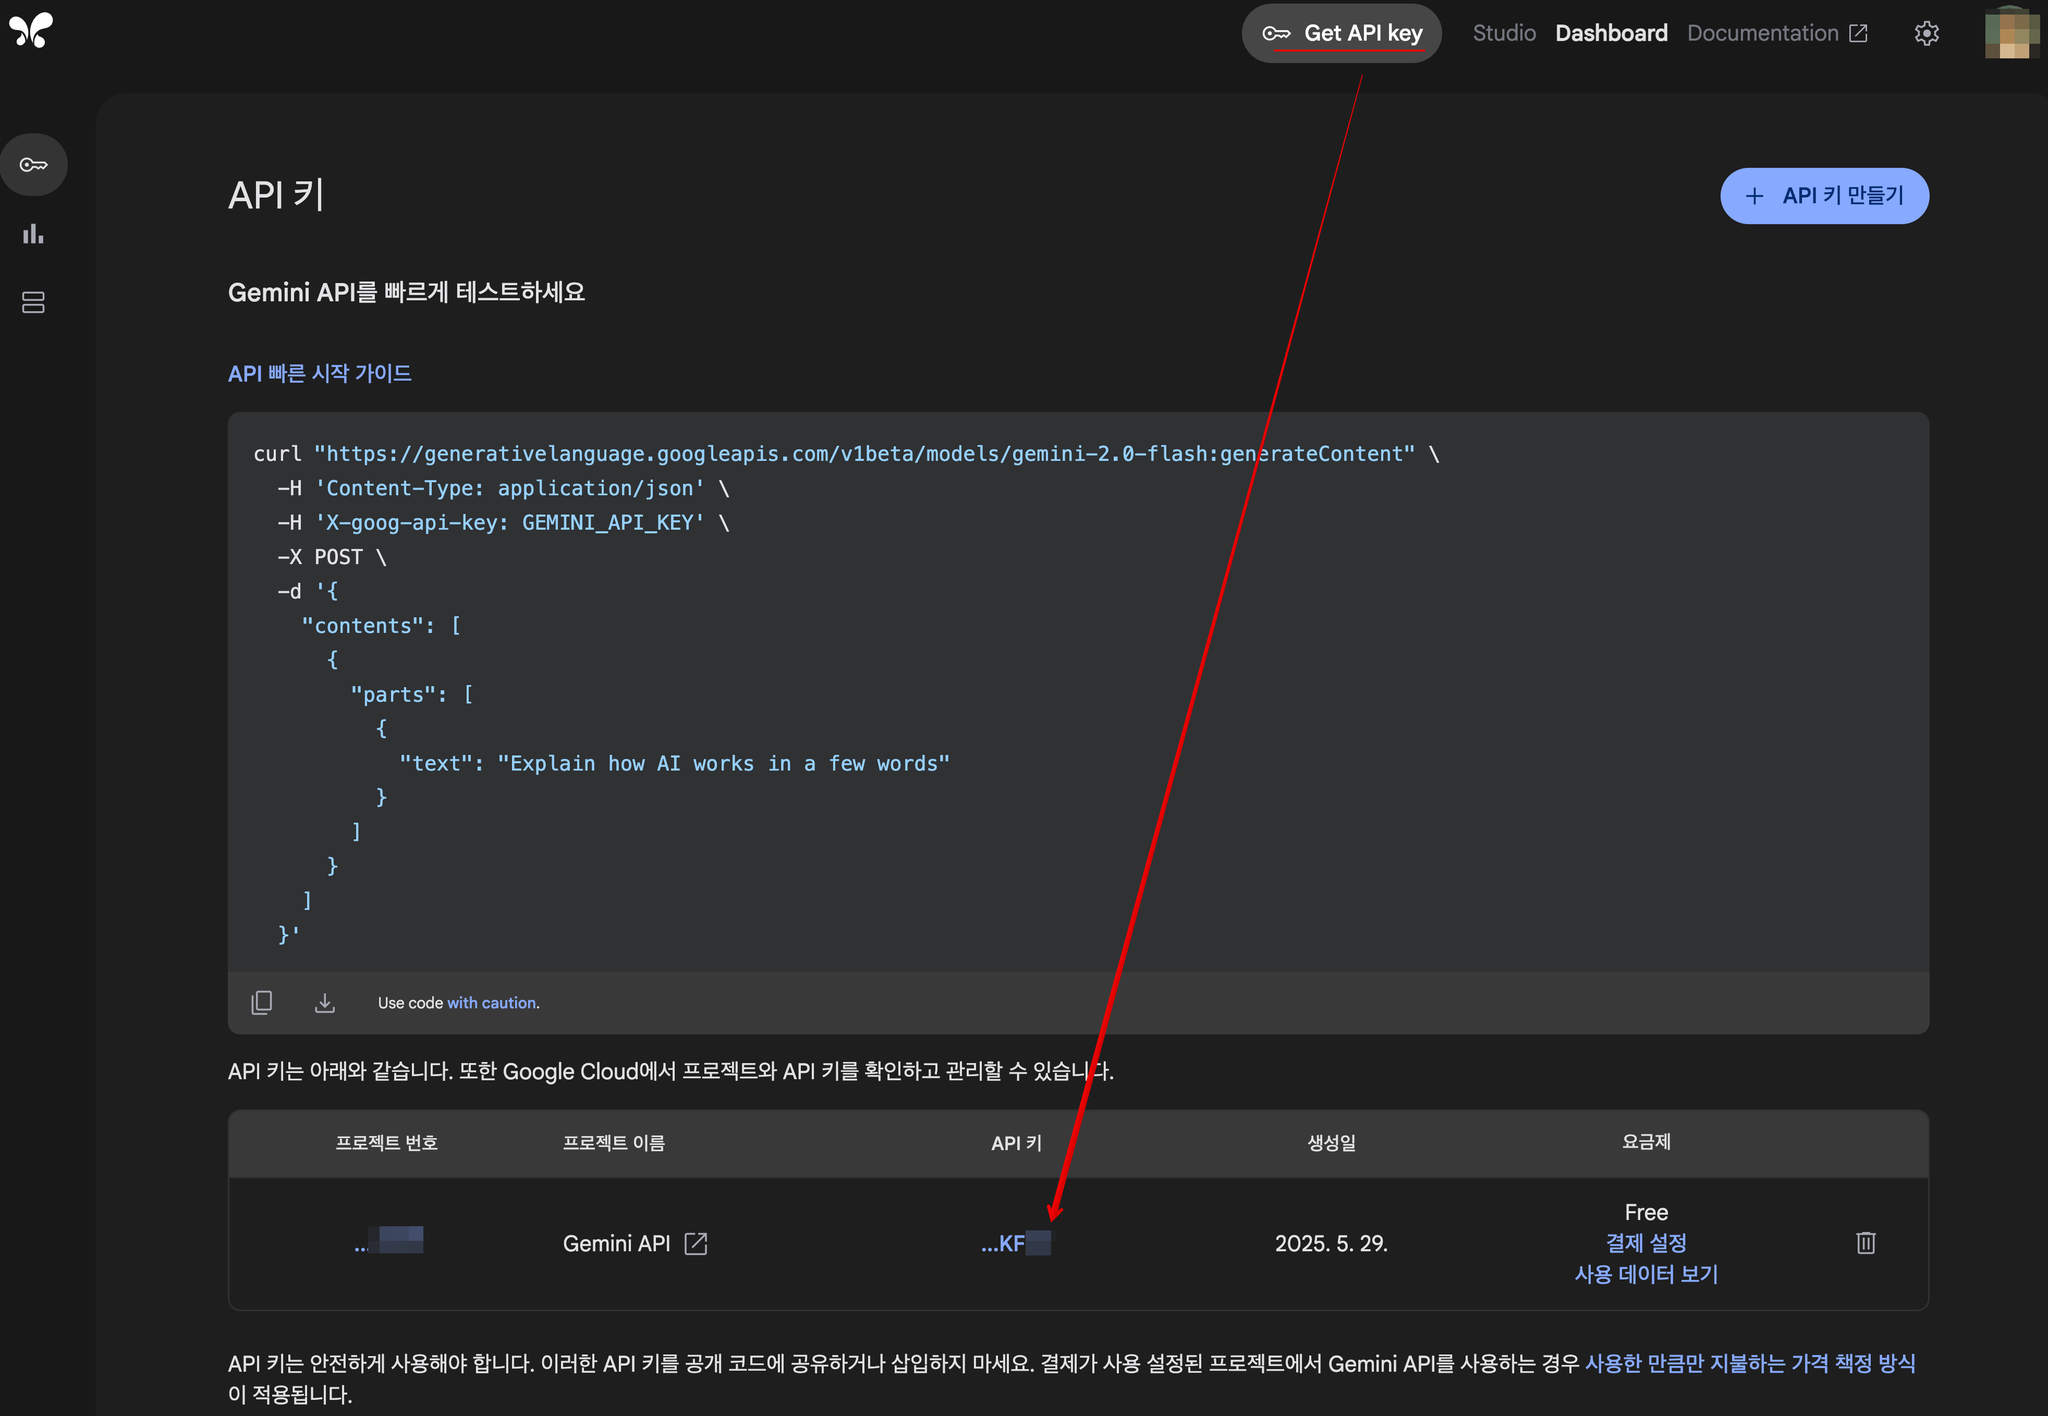Viewport: 2048px width, 1416px height.
Task: Open the '결제 설정' link
Action: coord(1646,1243)
